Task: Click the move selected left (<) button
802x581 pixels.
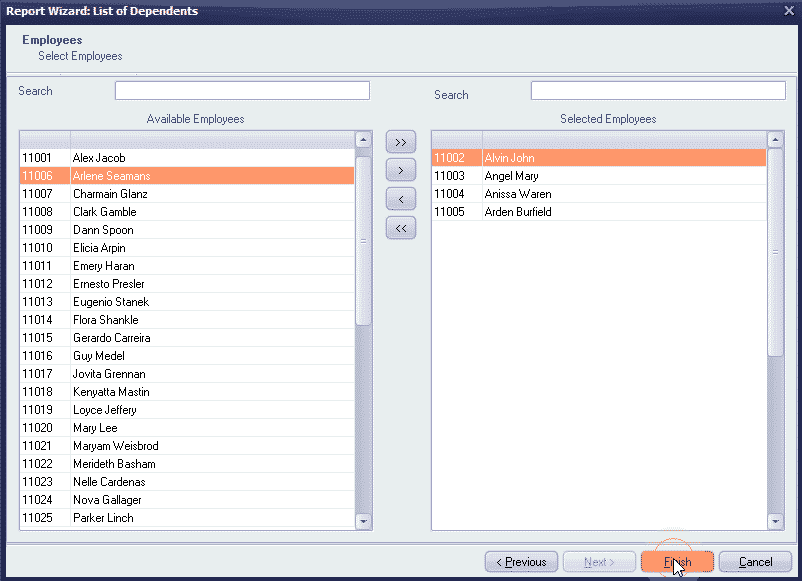Action: 400,199
